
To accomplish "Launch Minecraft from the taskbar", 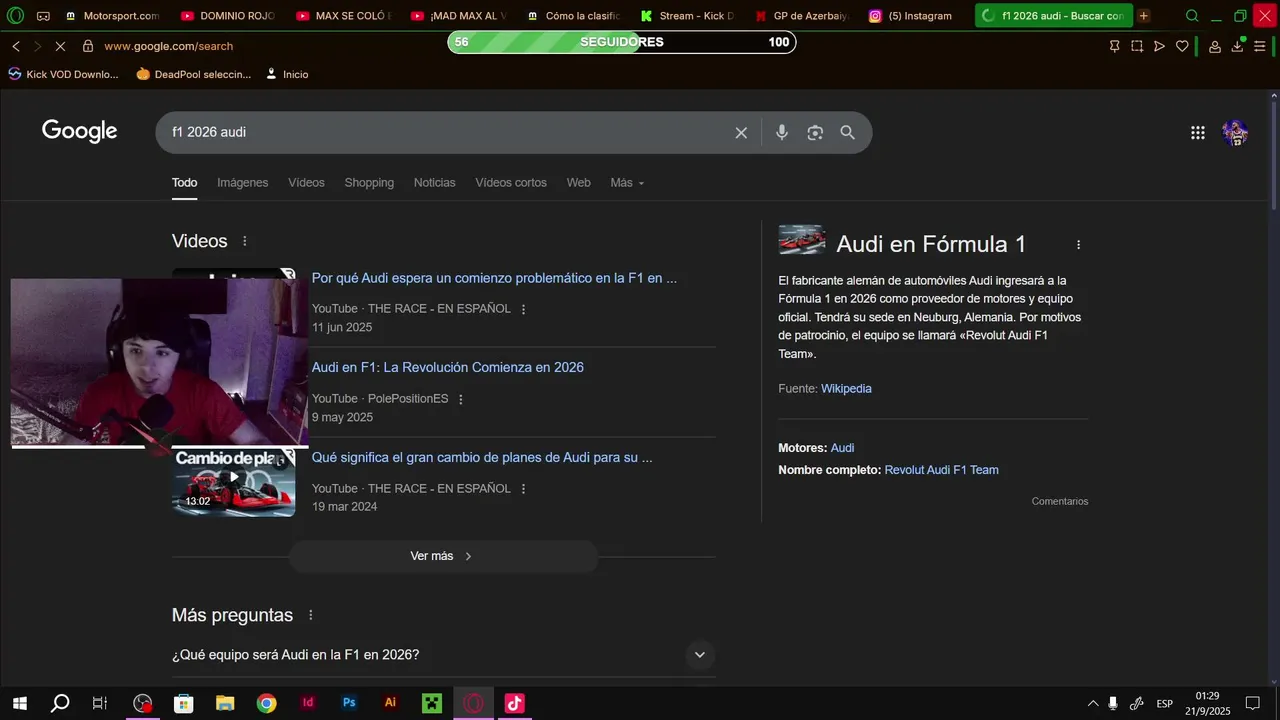I will click(431, 703).
